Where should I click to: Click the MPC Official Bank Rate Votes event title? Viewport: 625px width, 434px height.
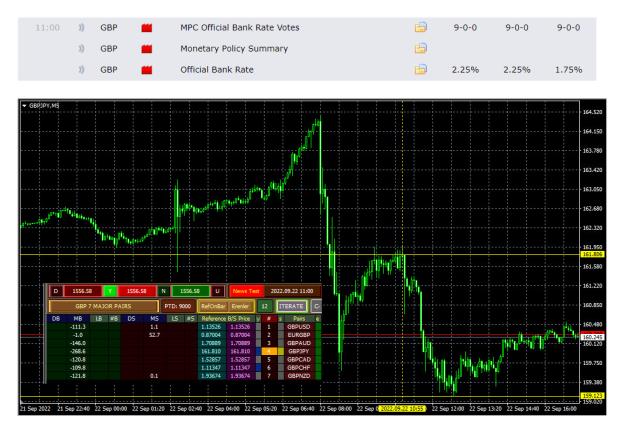[240, 27]
